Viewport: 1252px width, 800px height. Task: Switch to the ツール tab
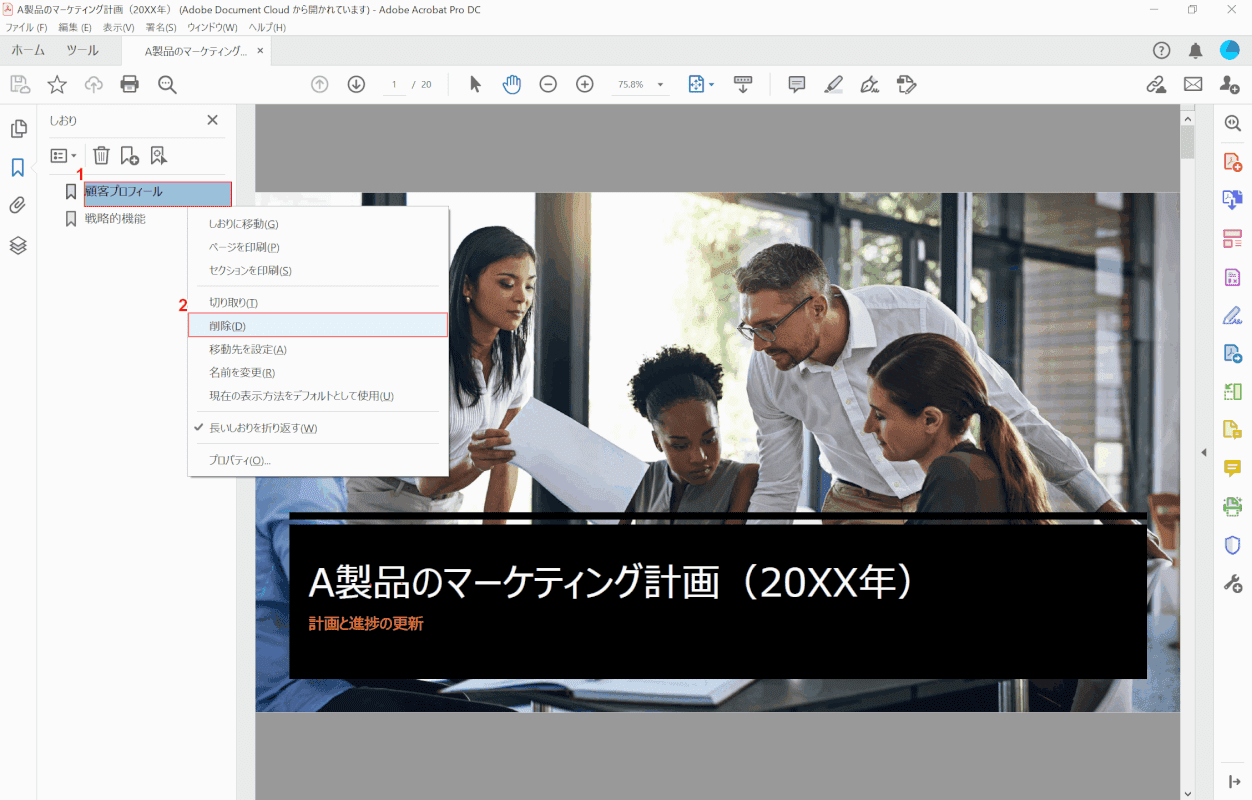83,51
